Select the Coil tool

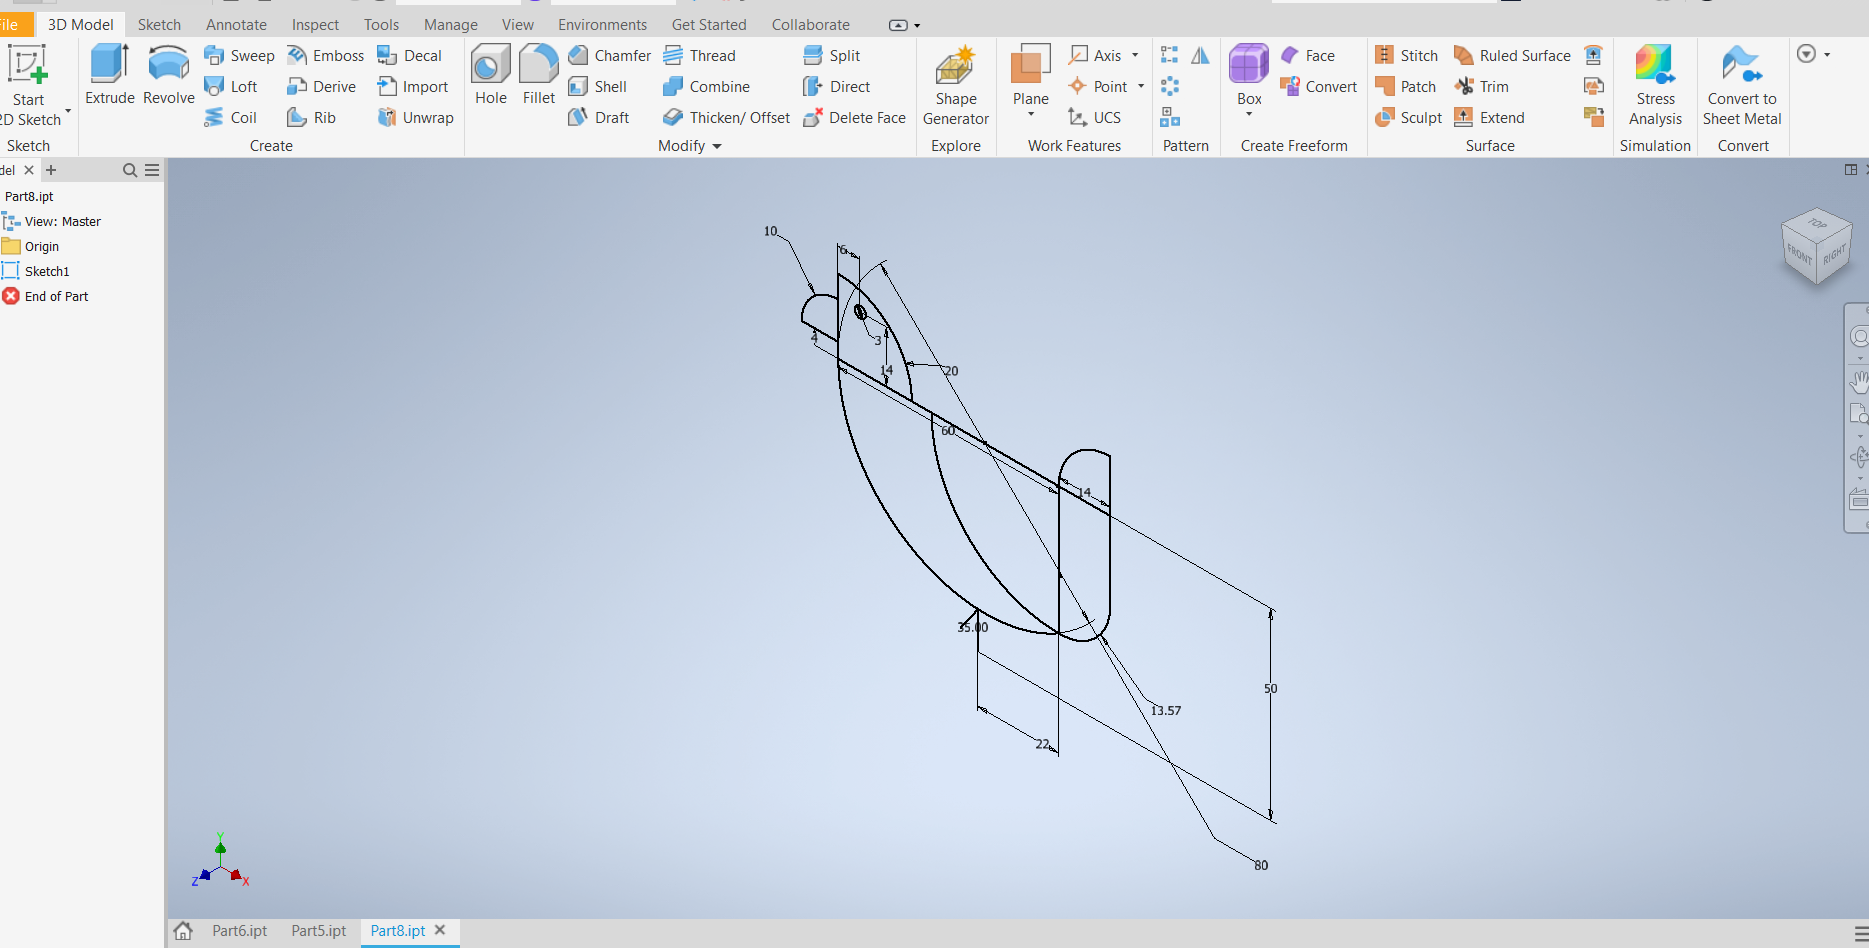point(232,118)
